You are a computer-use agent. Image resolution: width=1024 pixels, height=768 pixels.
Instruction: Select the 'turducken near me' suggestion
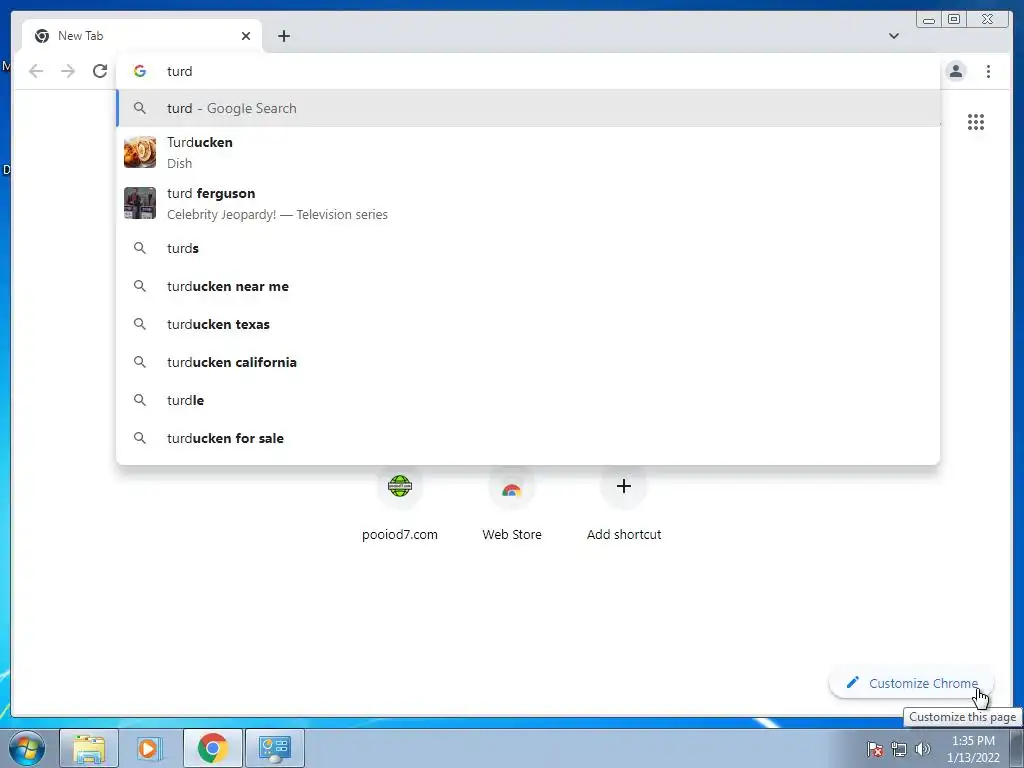pyautogui.click(x=528, y=286)
